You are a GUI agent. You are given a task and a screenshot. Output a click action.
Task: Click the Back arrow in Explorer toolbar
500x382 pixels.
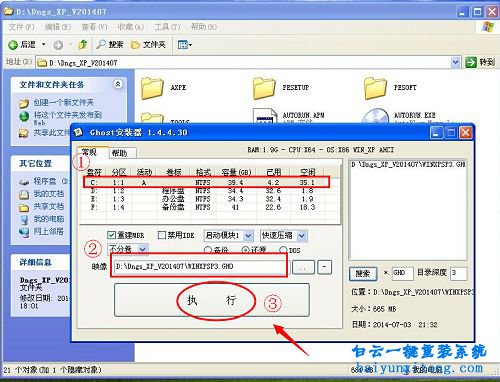point(13,45)
